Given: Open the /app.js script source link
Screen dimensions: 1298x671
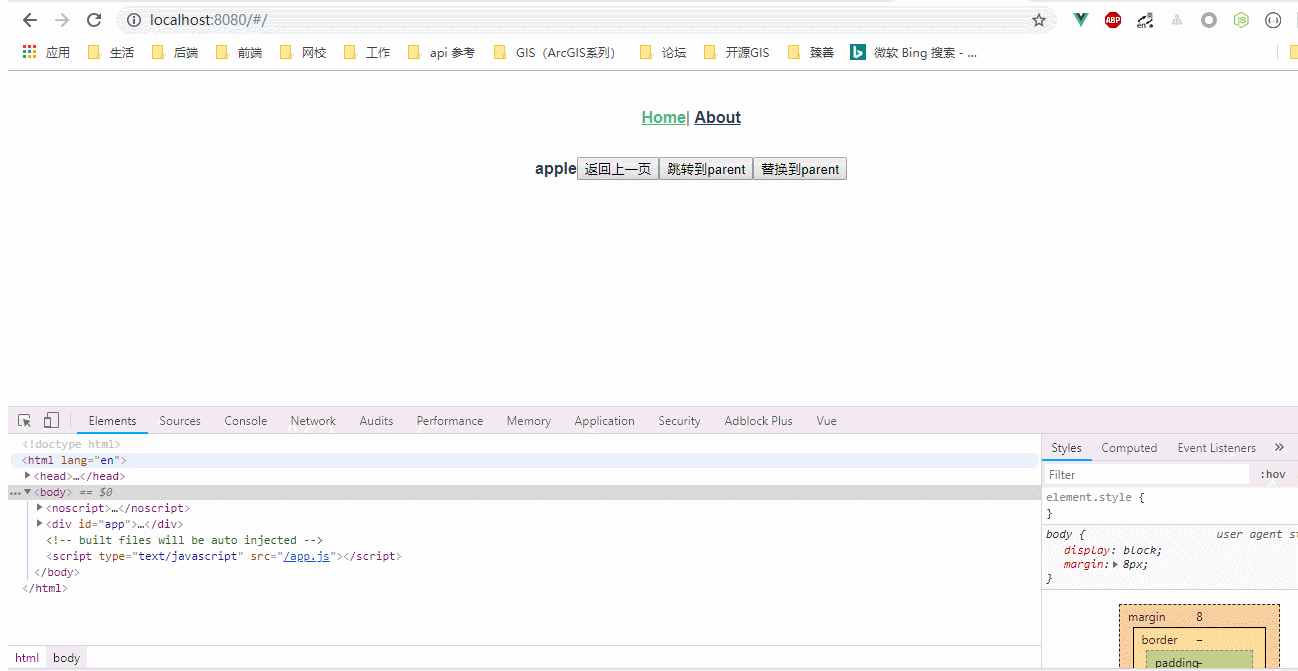Looking at the screenshot, I should pos(307,556).
